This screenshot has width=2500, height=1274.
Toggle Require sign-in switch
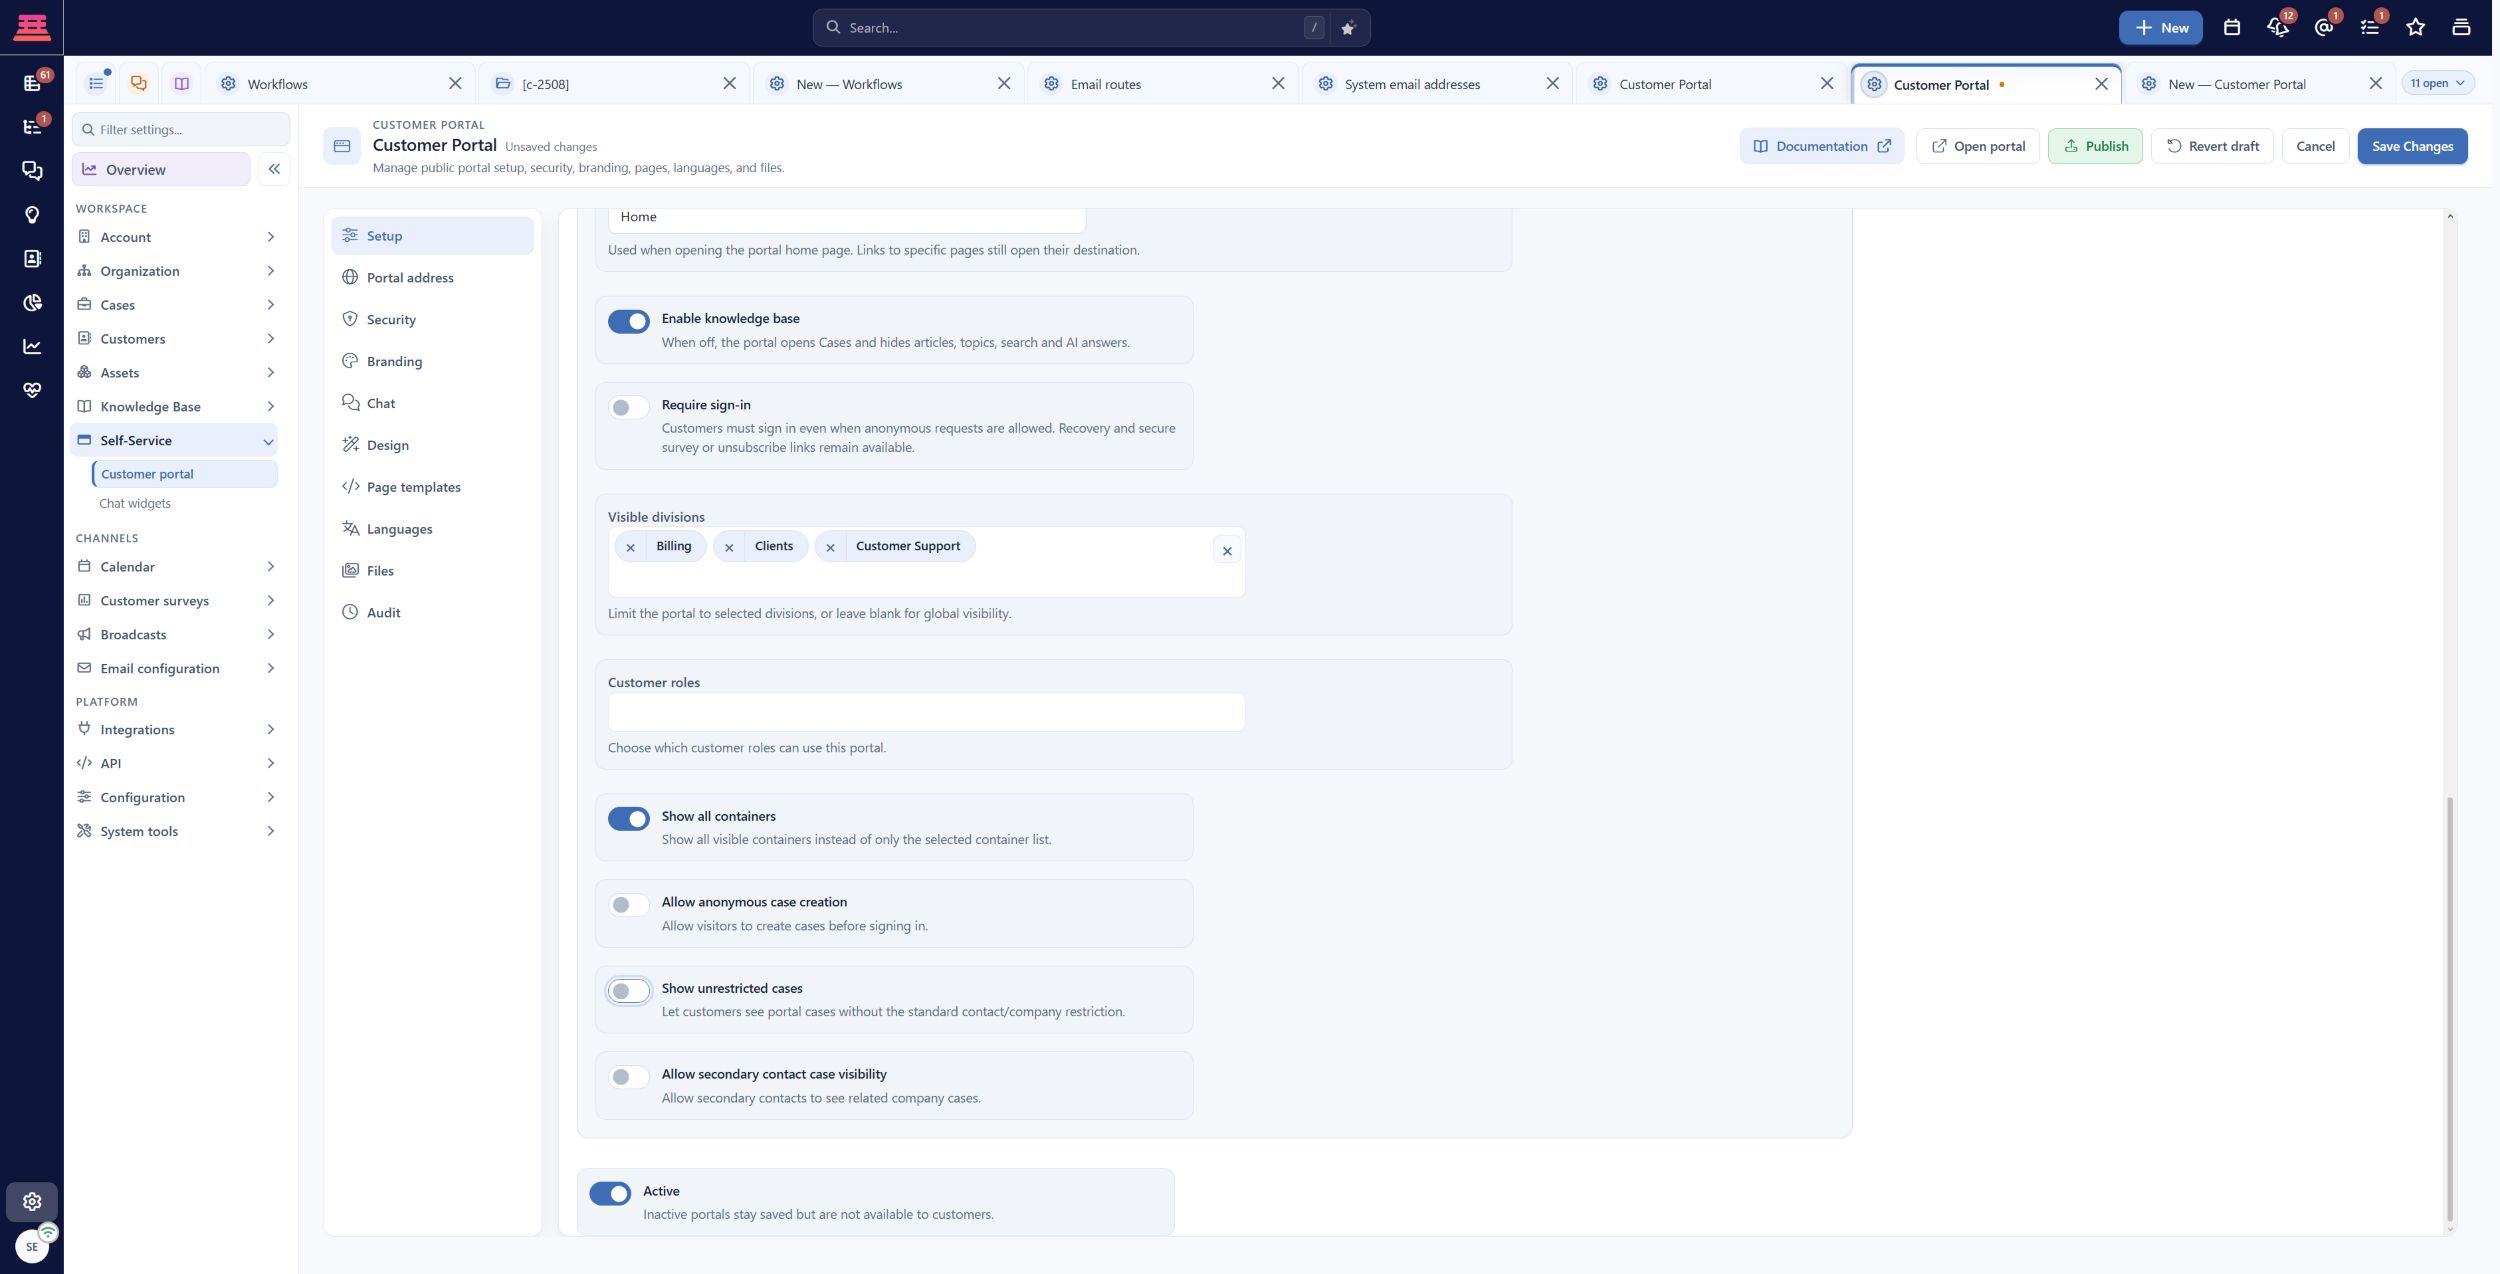(628, 407)
